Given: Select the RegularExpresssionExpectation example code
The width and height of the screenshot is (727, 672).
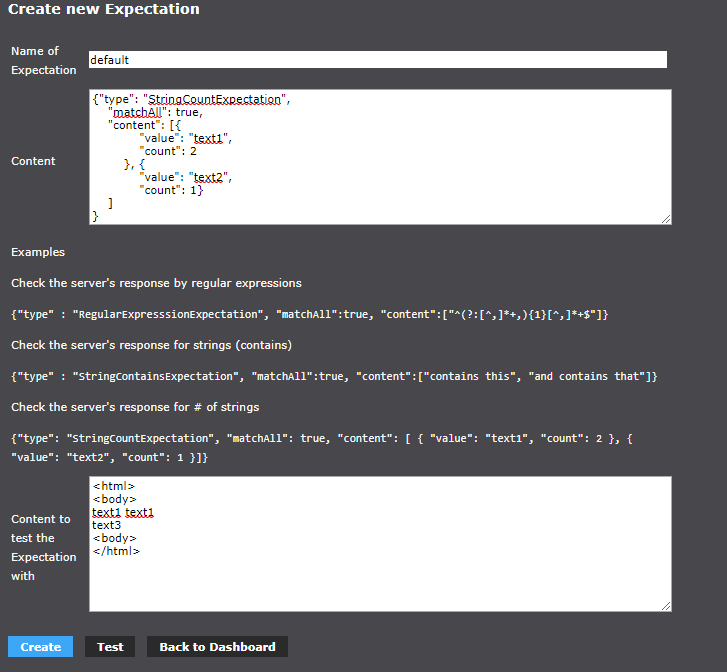Looking at the screenshot, I should coord(310,315).
